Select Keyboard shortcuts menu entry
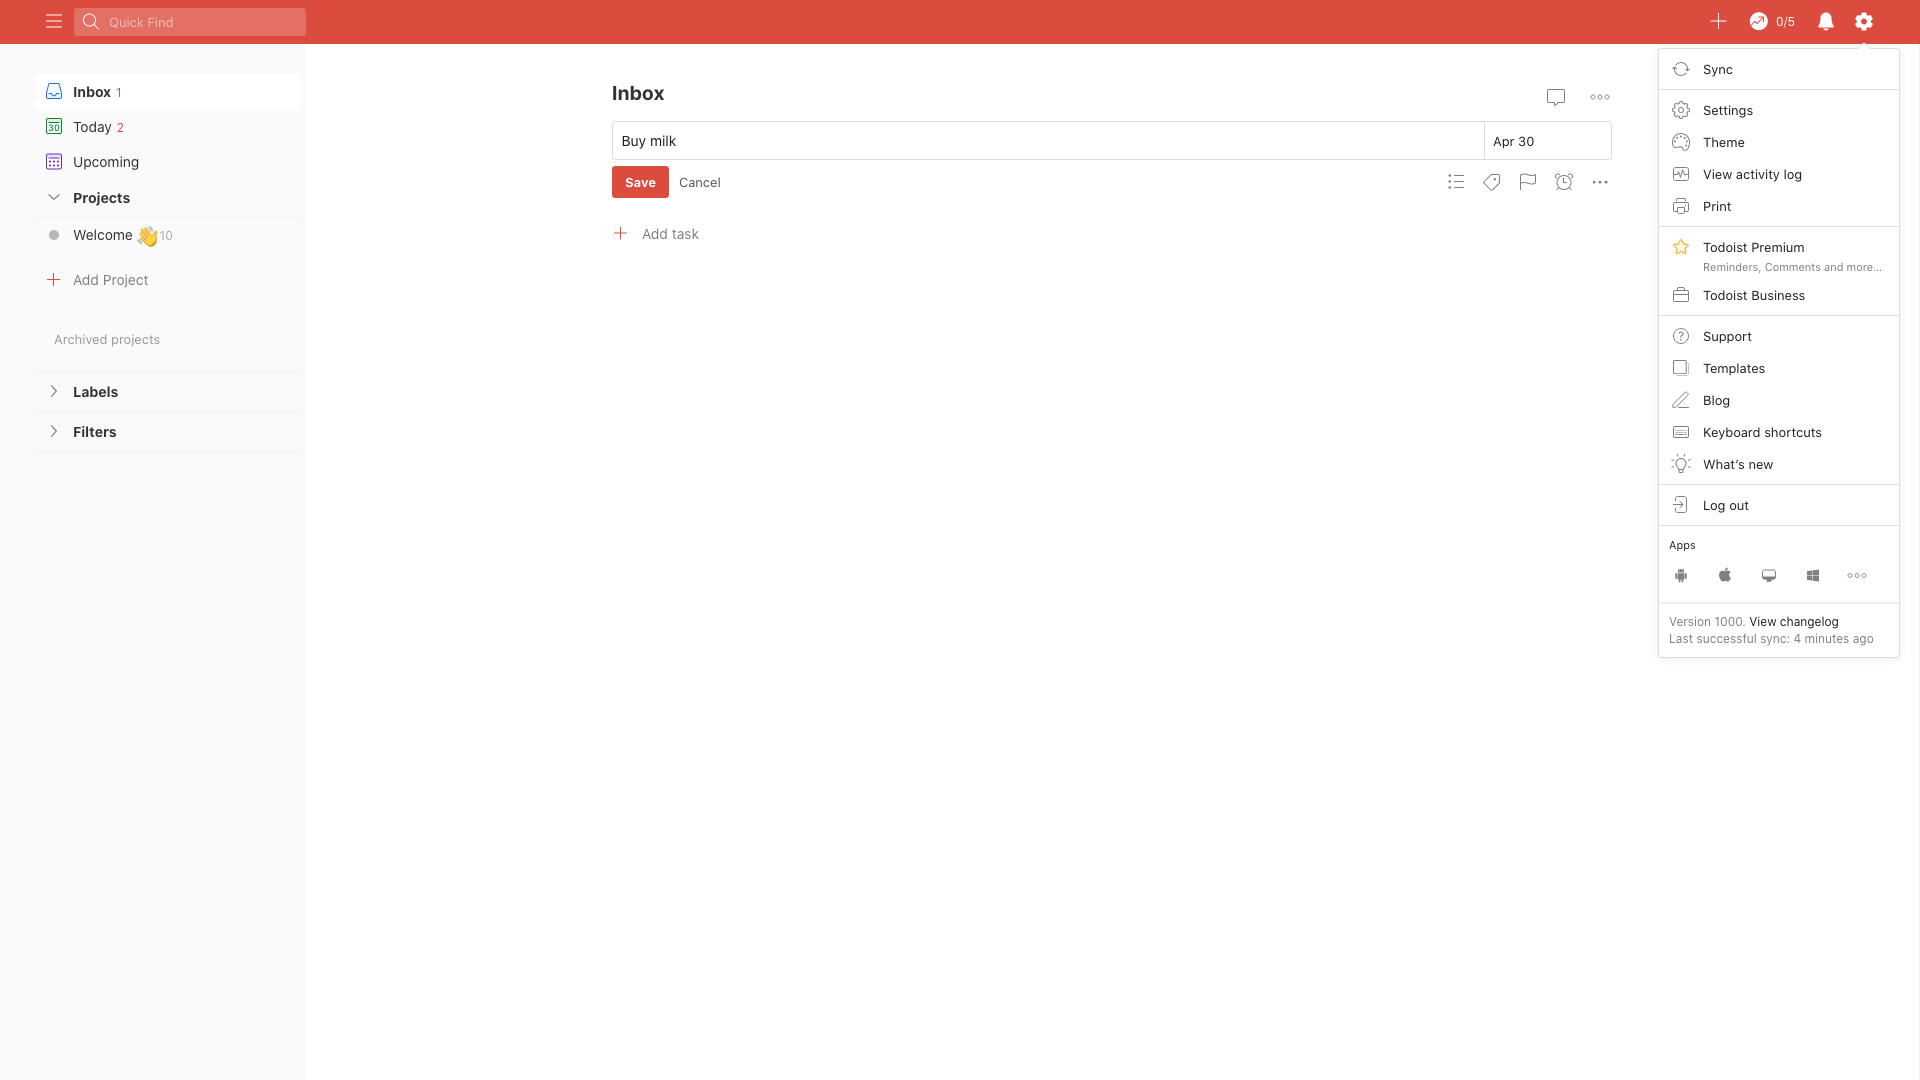 (x=1761, y=432)
